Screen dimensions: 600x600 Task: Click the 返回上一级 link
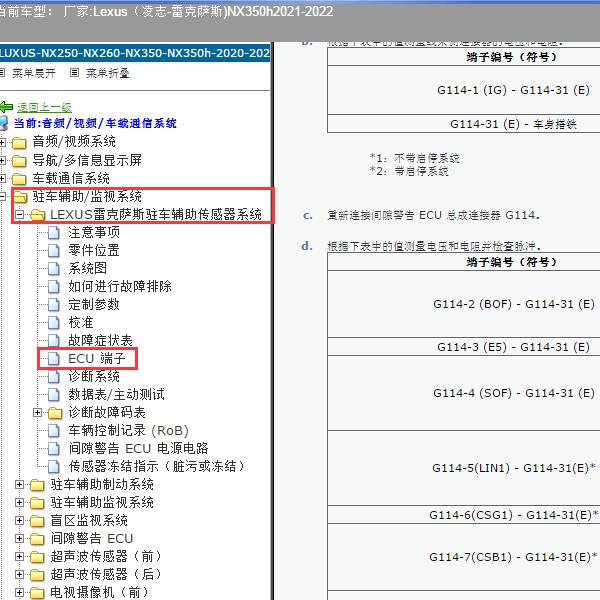[44, 108]
